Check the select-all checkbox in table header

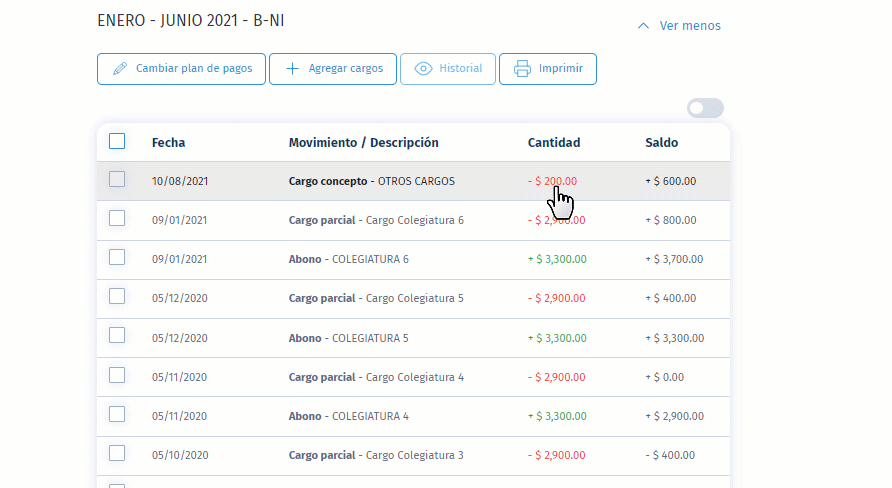coord(117,141)
